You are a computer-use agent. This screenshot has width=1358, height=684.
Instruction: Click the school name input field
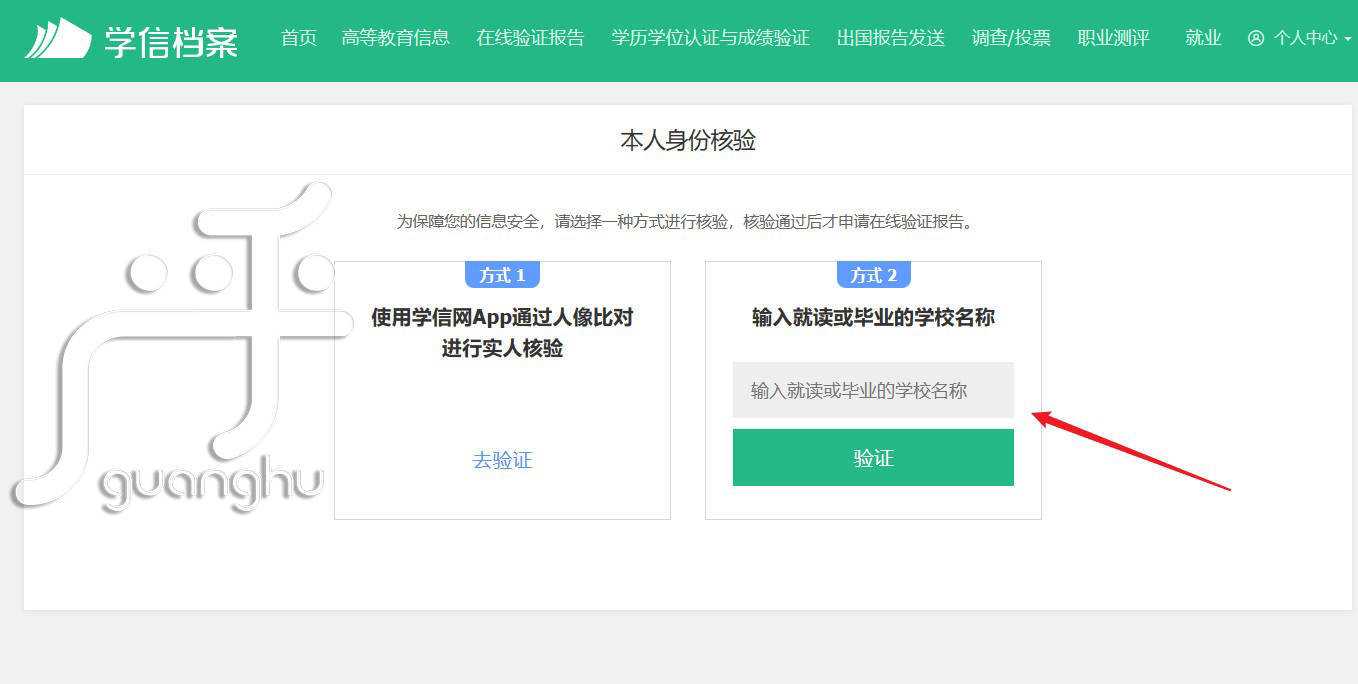click(x=873, y=390)
